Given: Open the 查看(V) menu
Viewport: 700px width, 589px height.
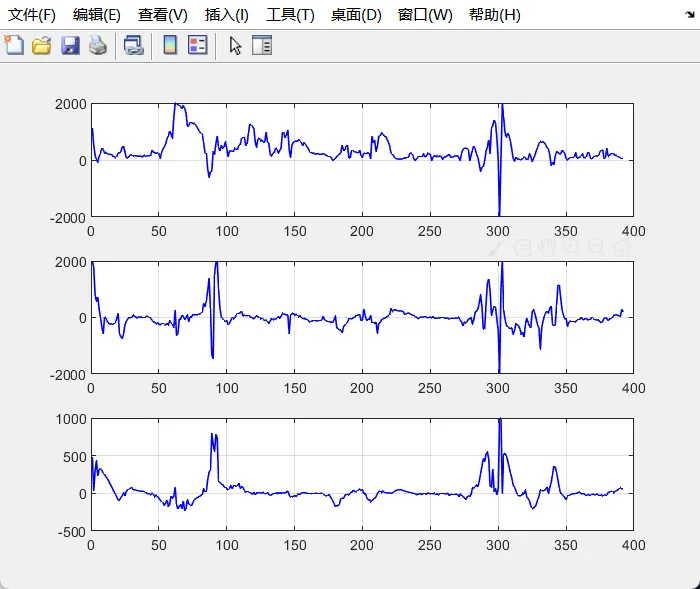Looking at the screenshot, I should pos(162,15).
